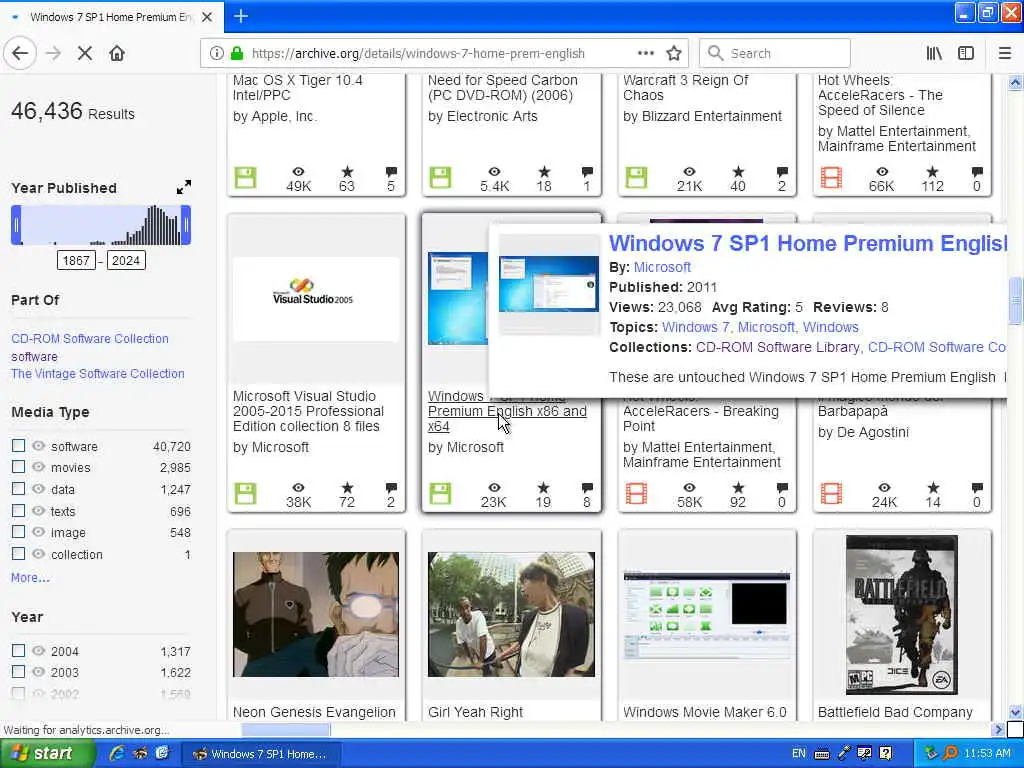Close the Windows 7 SP1 browser tab
Viewport: 1024px width, 768px height.
click(x=207, y=17)
